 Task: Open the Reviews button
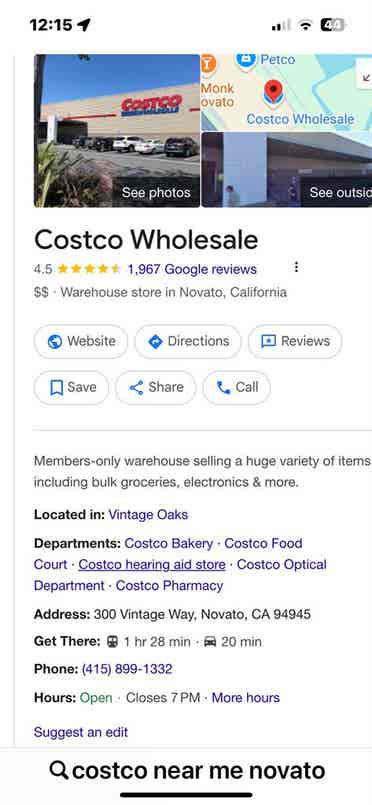tap(295, 341)
